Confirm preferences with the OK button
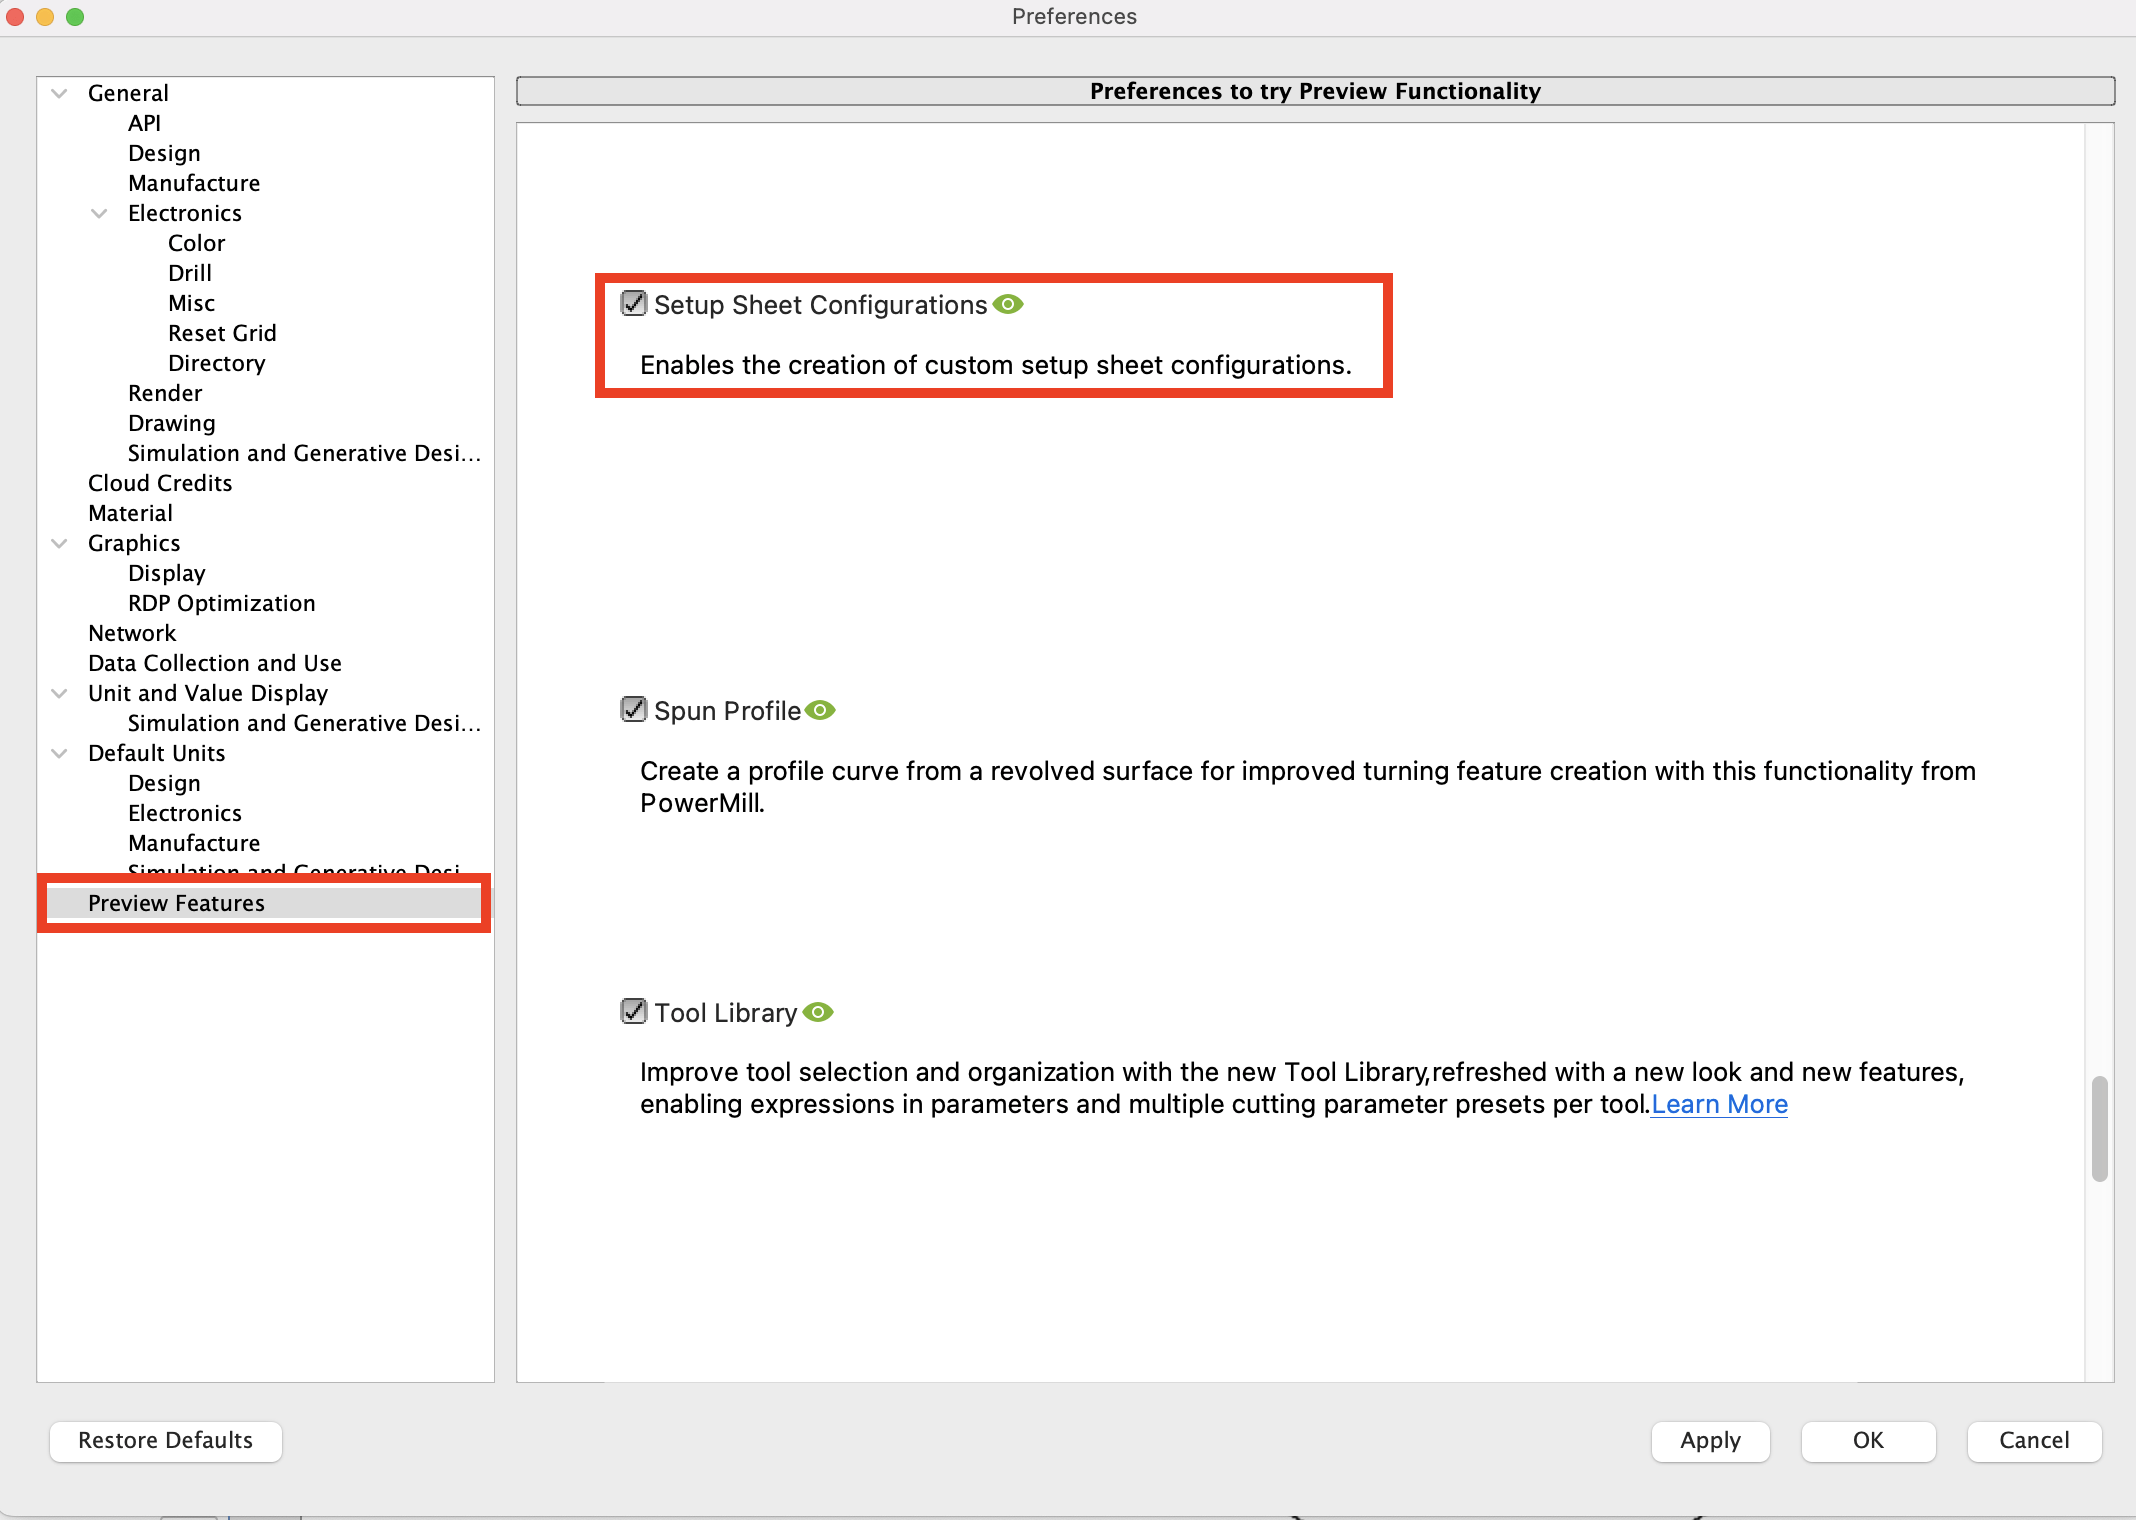Image resolution: width=2136 pixels, height=1520 pixels. tap(1868, 1441)
